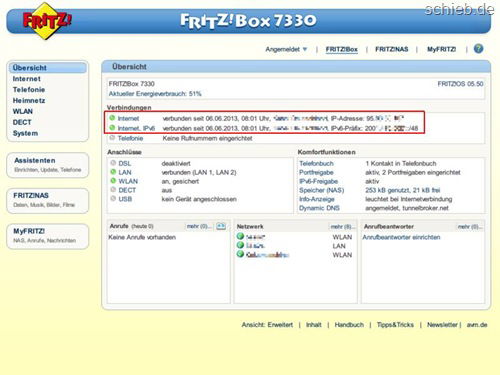The width and height of the screenshot is (500, 375).
Task: Open USB link under Anschlüsse
Action: tap(125, 199)
